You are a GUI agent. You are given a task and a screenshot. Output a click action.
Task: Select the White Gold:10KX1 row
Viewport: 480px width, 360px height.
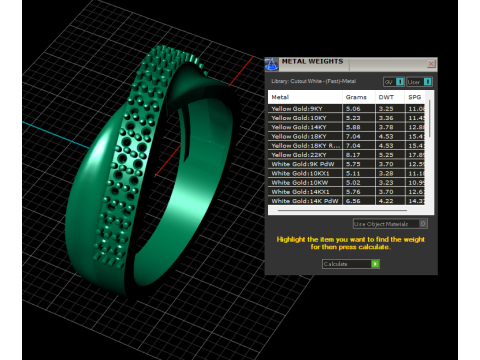pos(346,173)
